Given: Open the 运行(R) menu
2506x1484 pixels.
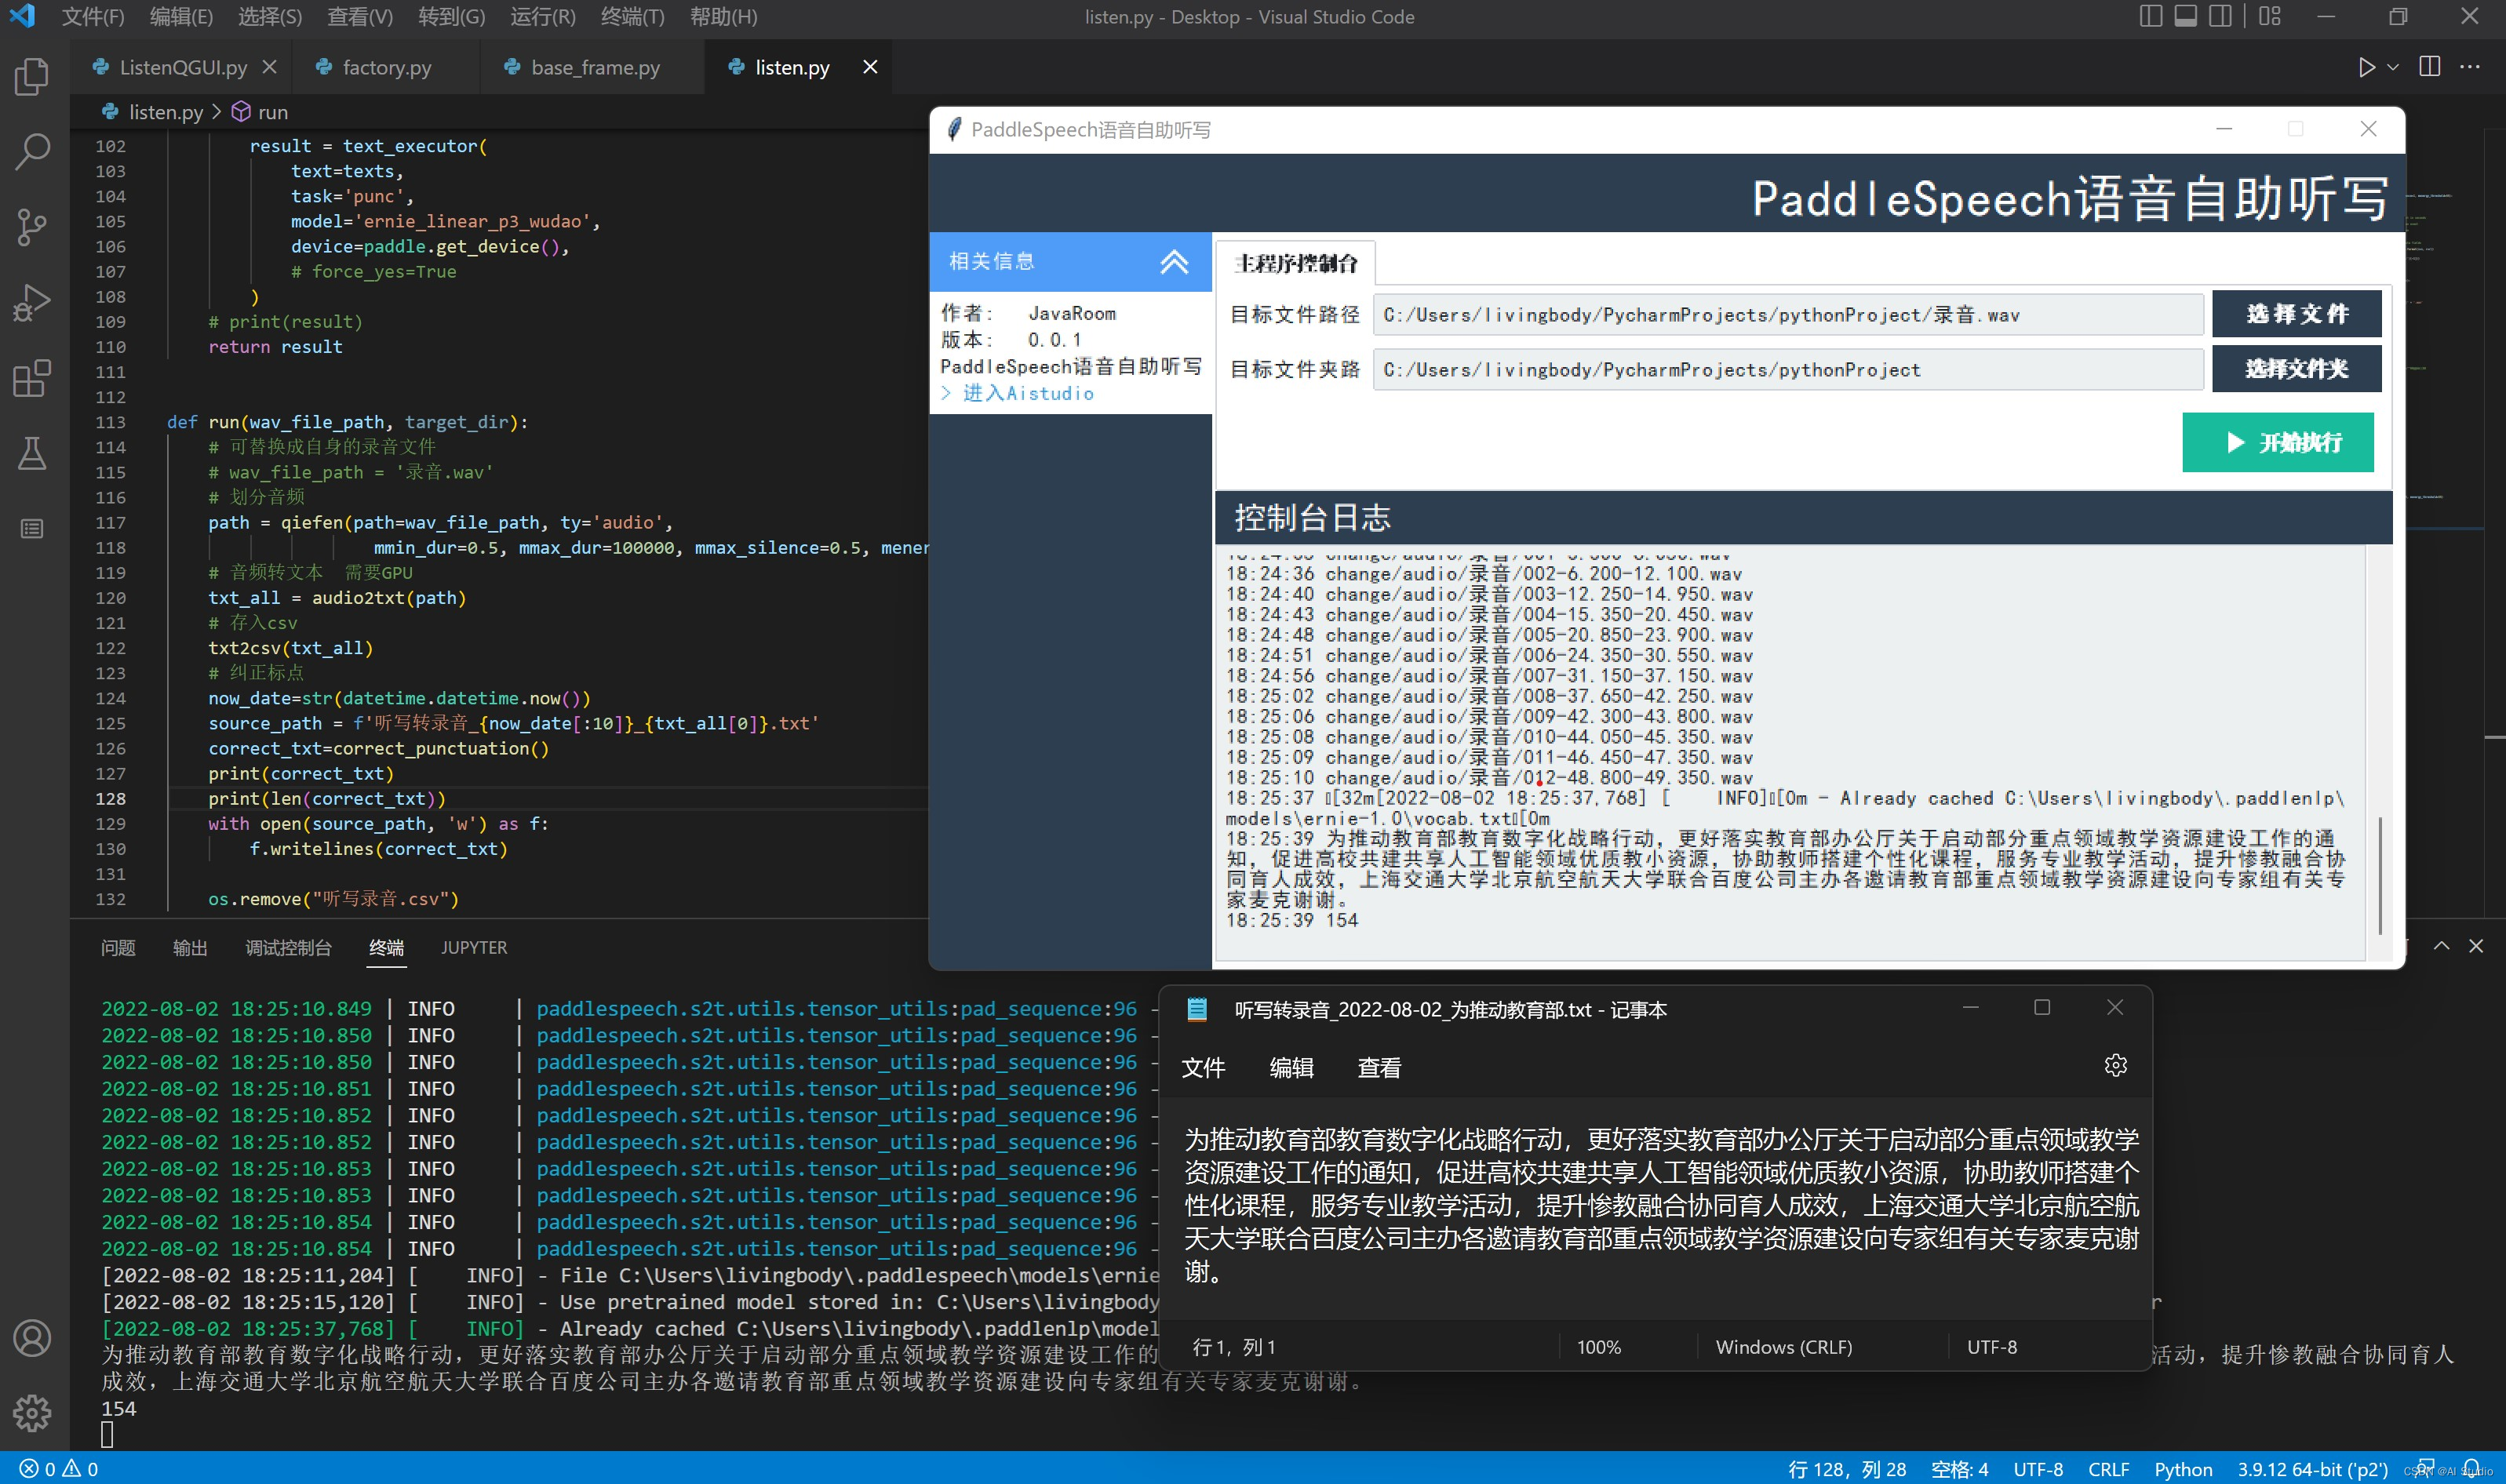Looking at the screenshot, I should [543, 17].
